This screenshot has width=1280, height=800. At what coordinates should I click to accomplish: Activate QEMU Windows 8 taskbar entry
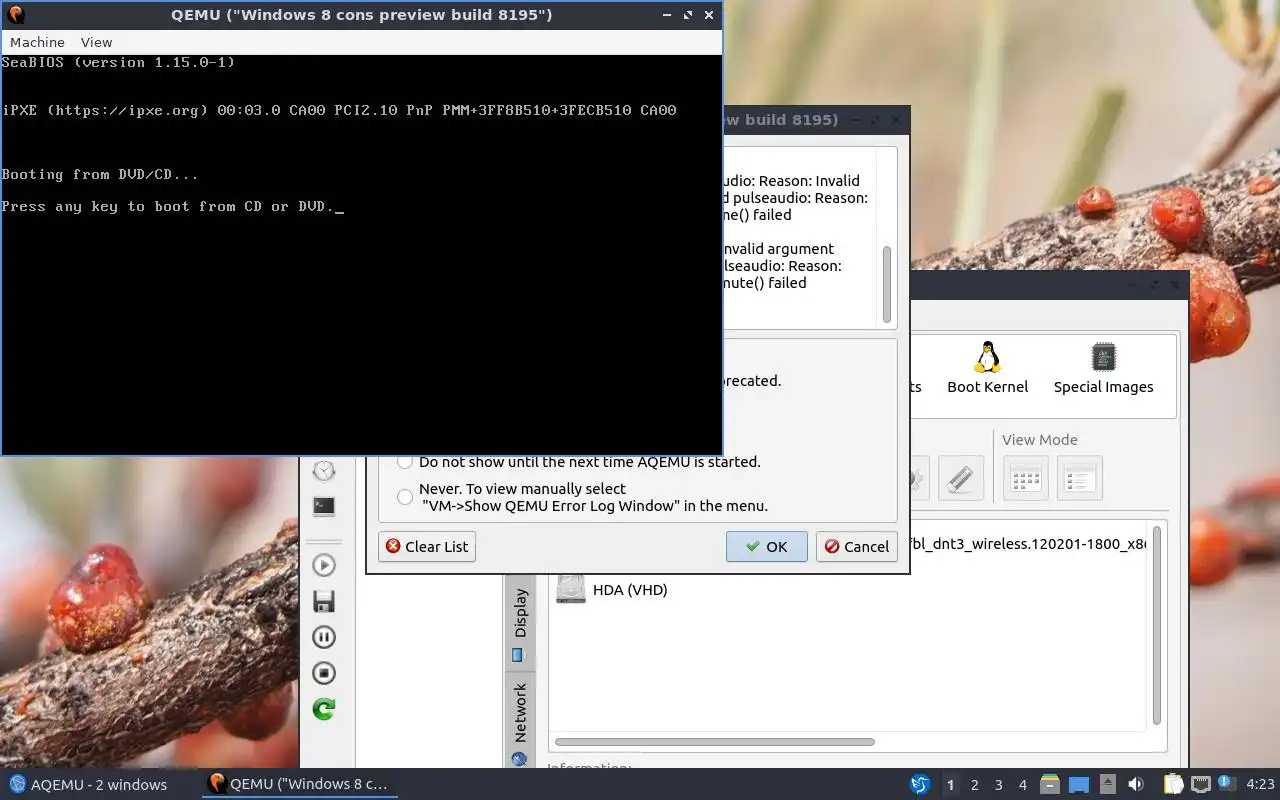[x=299, y=784]
